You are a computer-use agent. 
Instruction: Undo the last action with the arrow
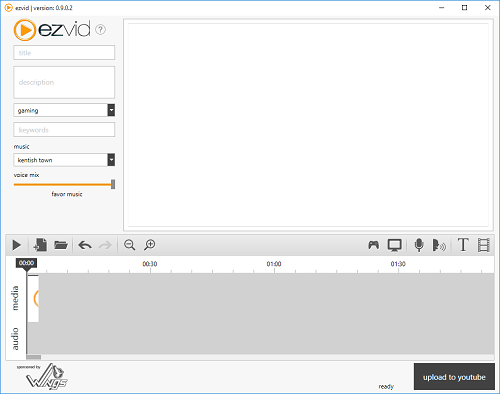[x=85, y=245]
